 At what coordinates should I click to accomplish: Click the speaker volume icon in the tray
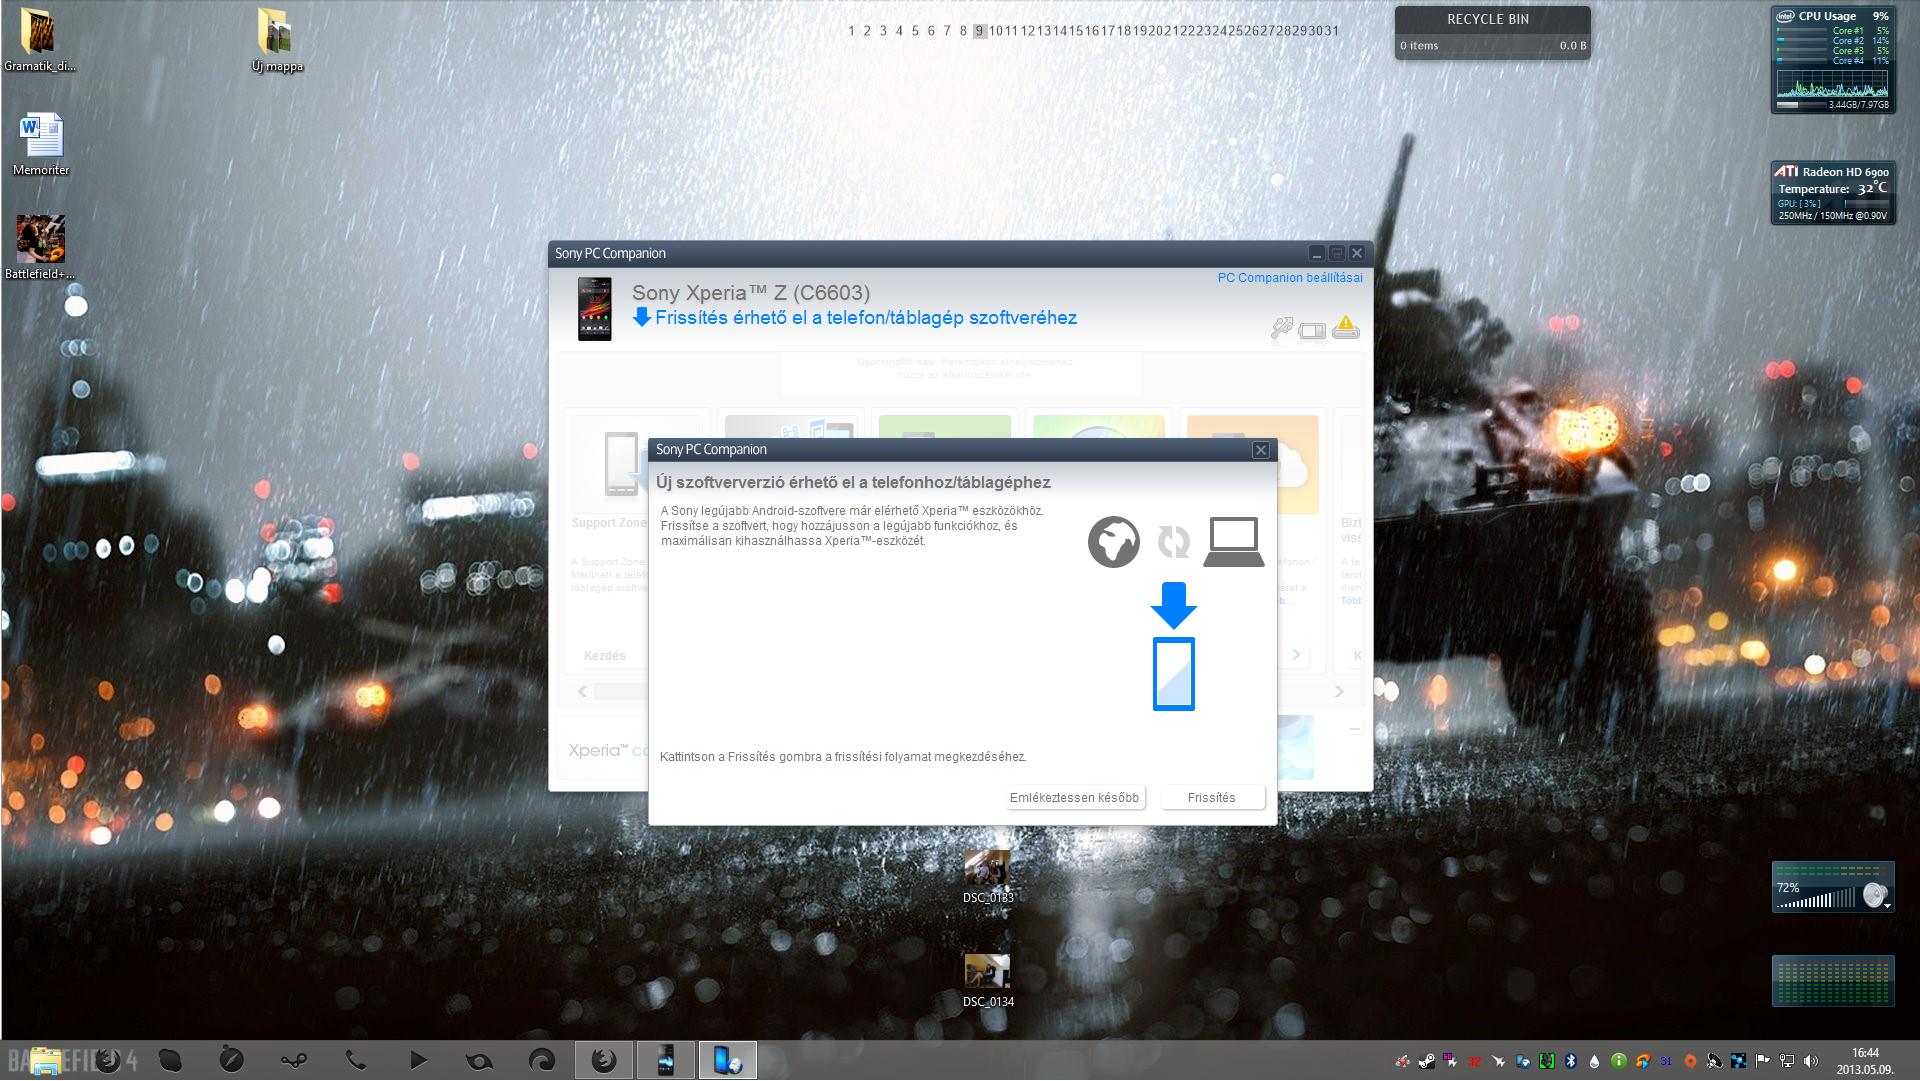click(x=1810, y=1061)
